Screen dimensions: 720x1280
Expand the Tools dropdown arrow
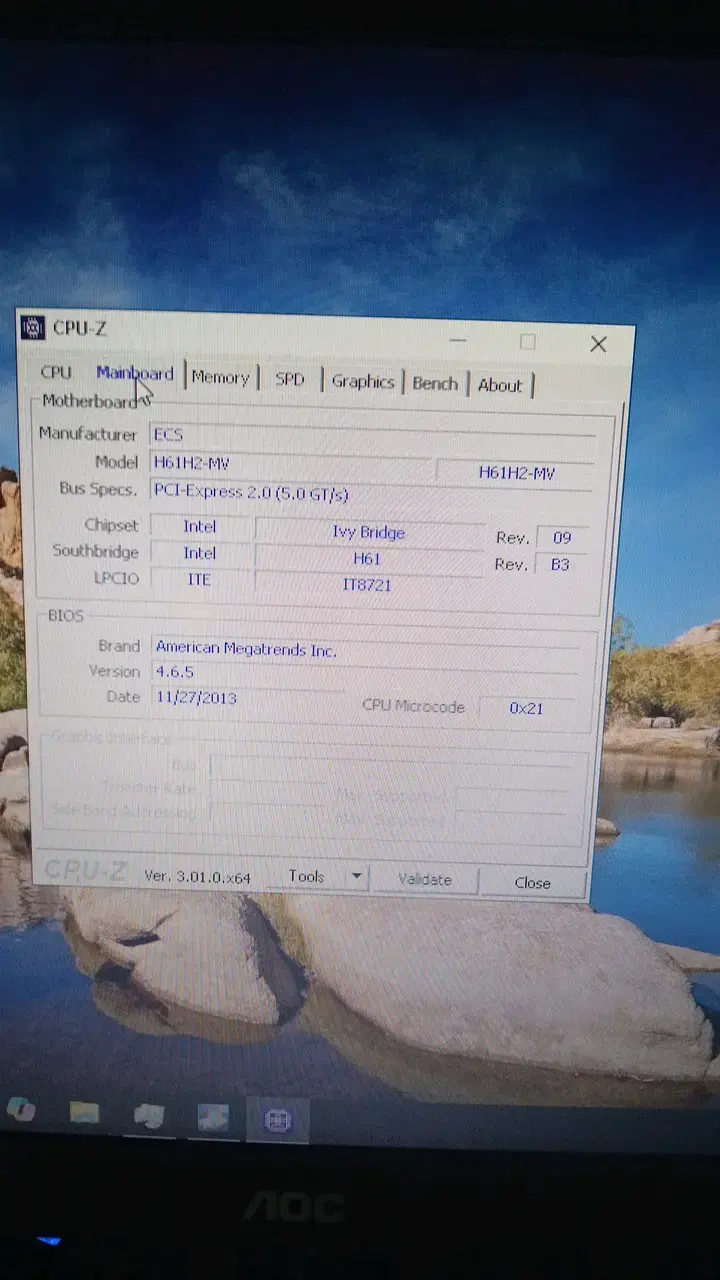pyautogui.click(x=356, y=877)
